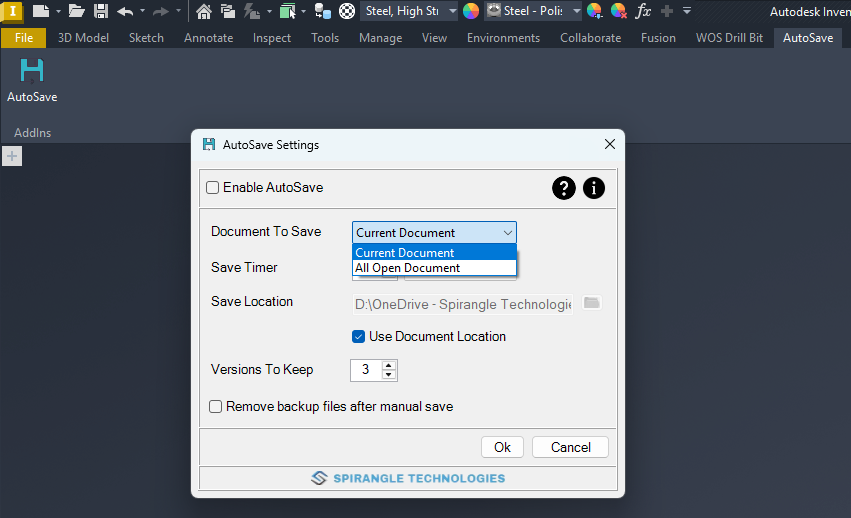Click the checkered sphere appearance icon
851x518 pixels.
click(x=347, y=11)
